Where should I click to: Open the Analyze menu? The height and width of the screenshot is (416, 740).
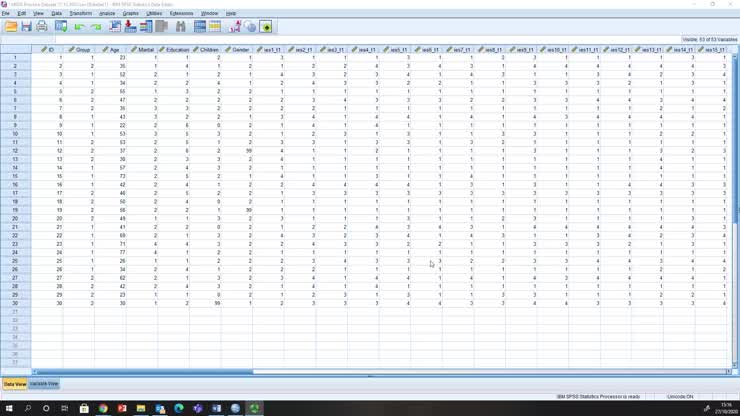click(x=107, y=13)
